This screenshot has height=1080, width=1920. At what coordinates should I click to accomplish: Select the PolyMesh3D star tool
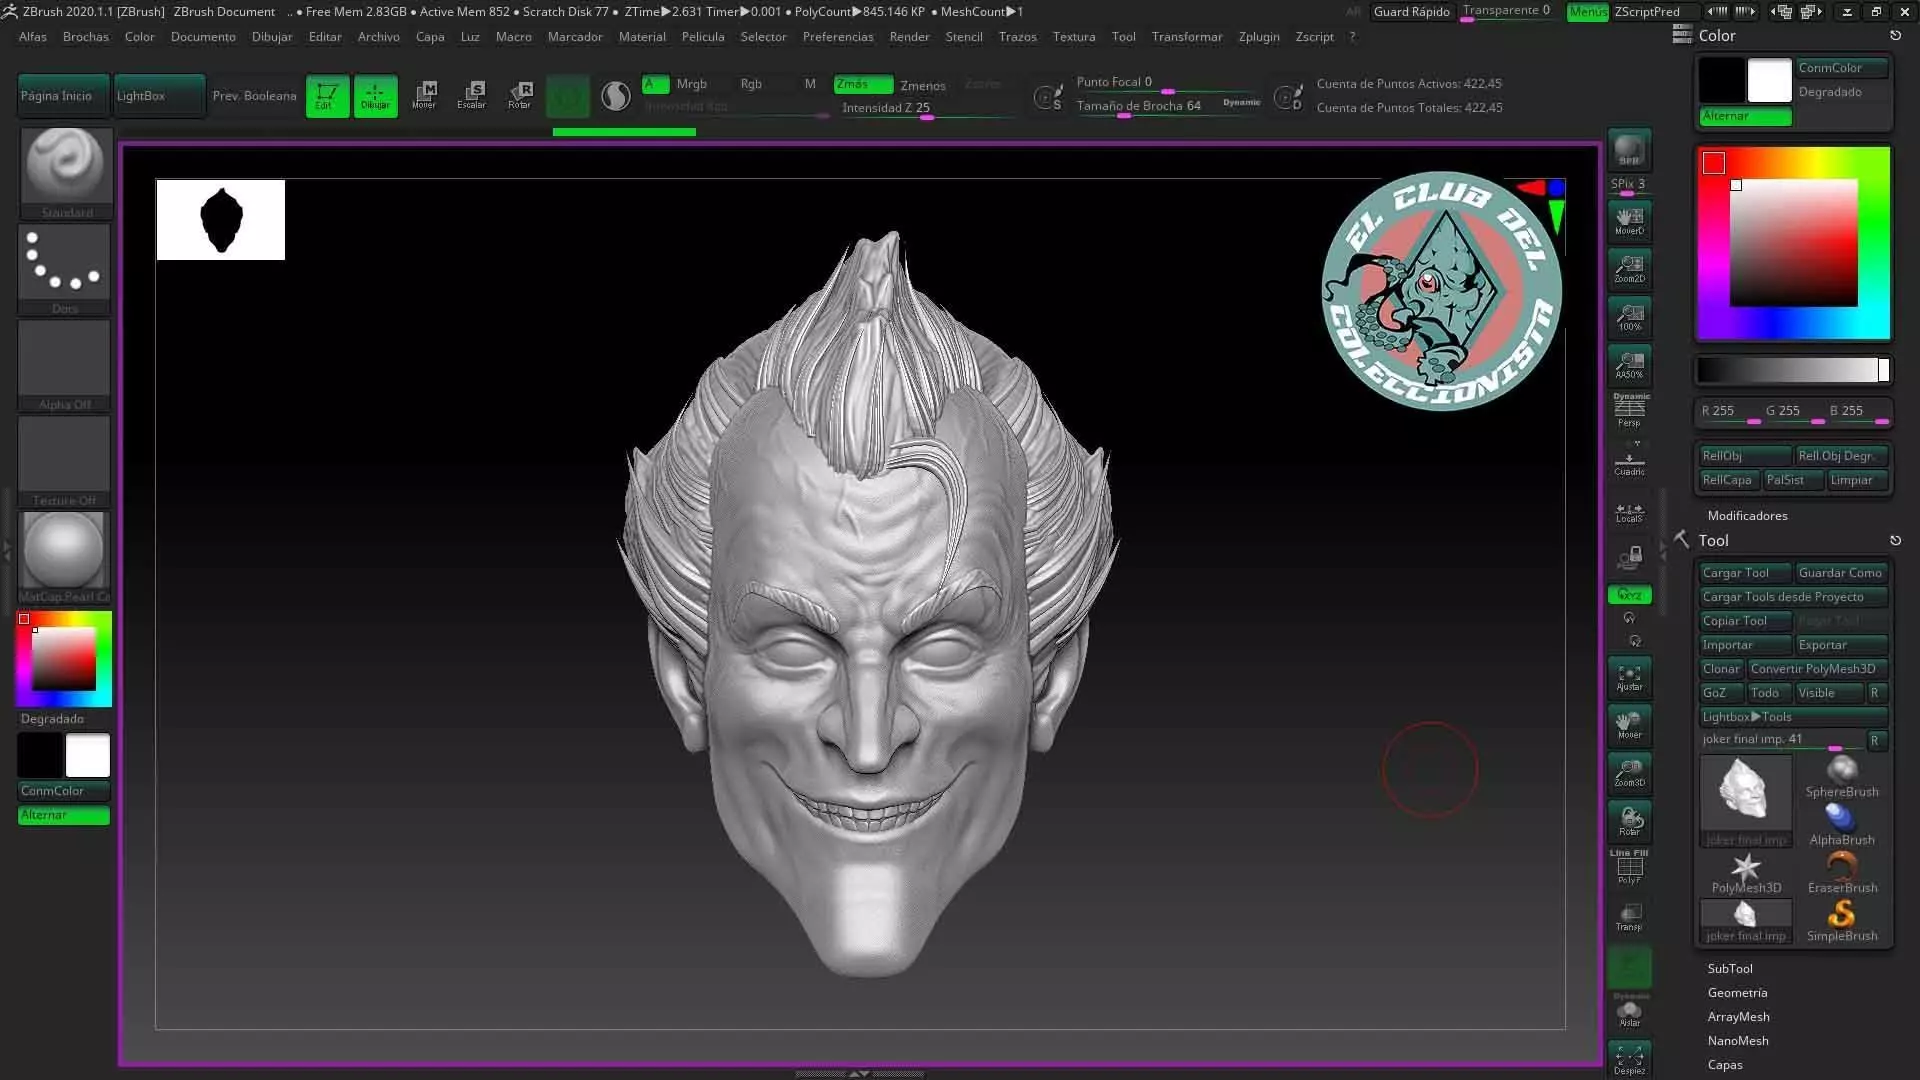tap(1746, 873)
